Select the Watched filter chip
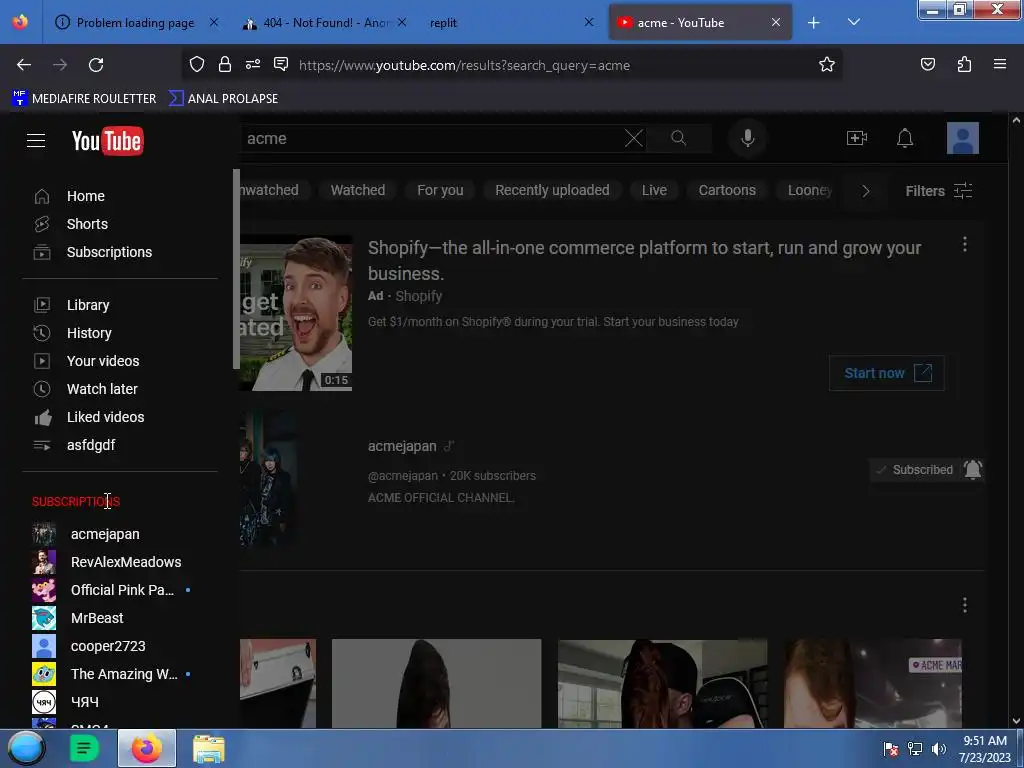 [357, 190]
